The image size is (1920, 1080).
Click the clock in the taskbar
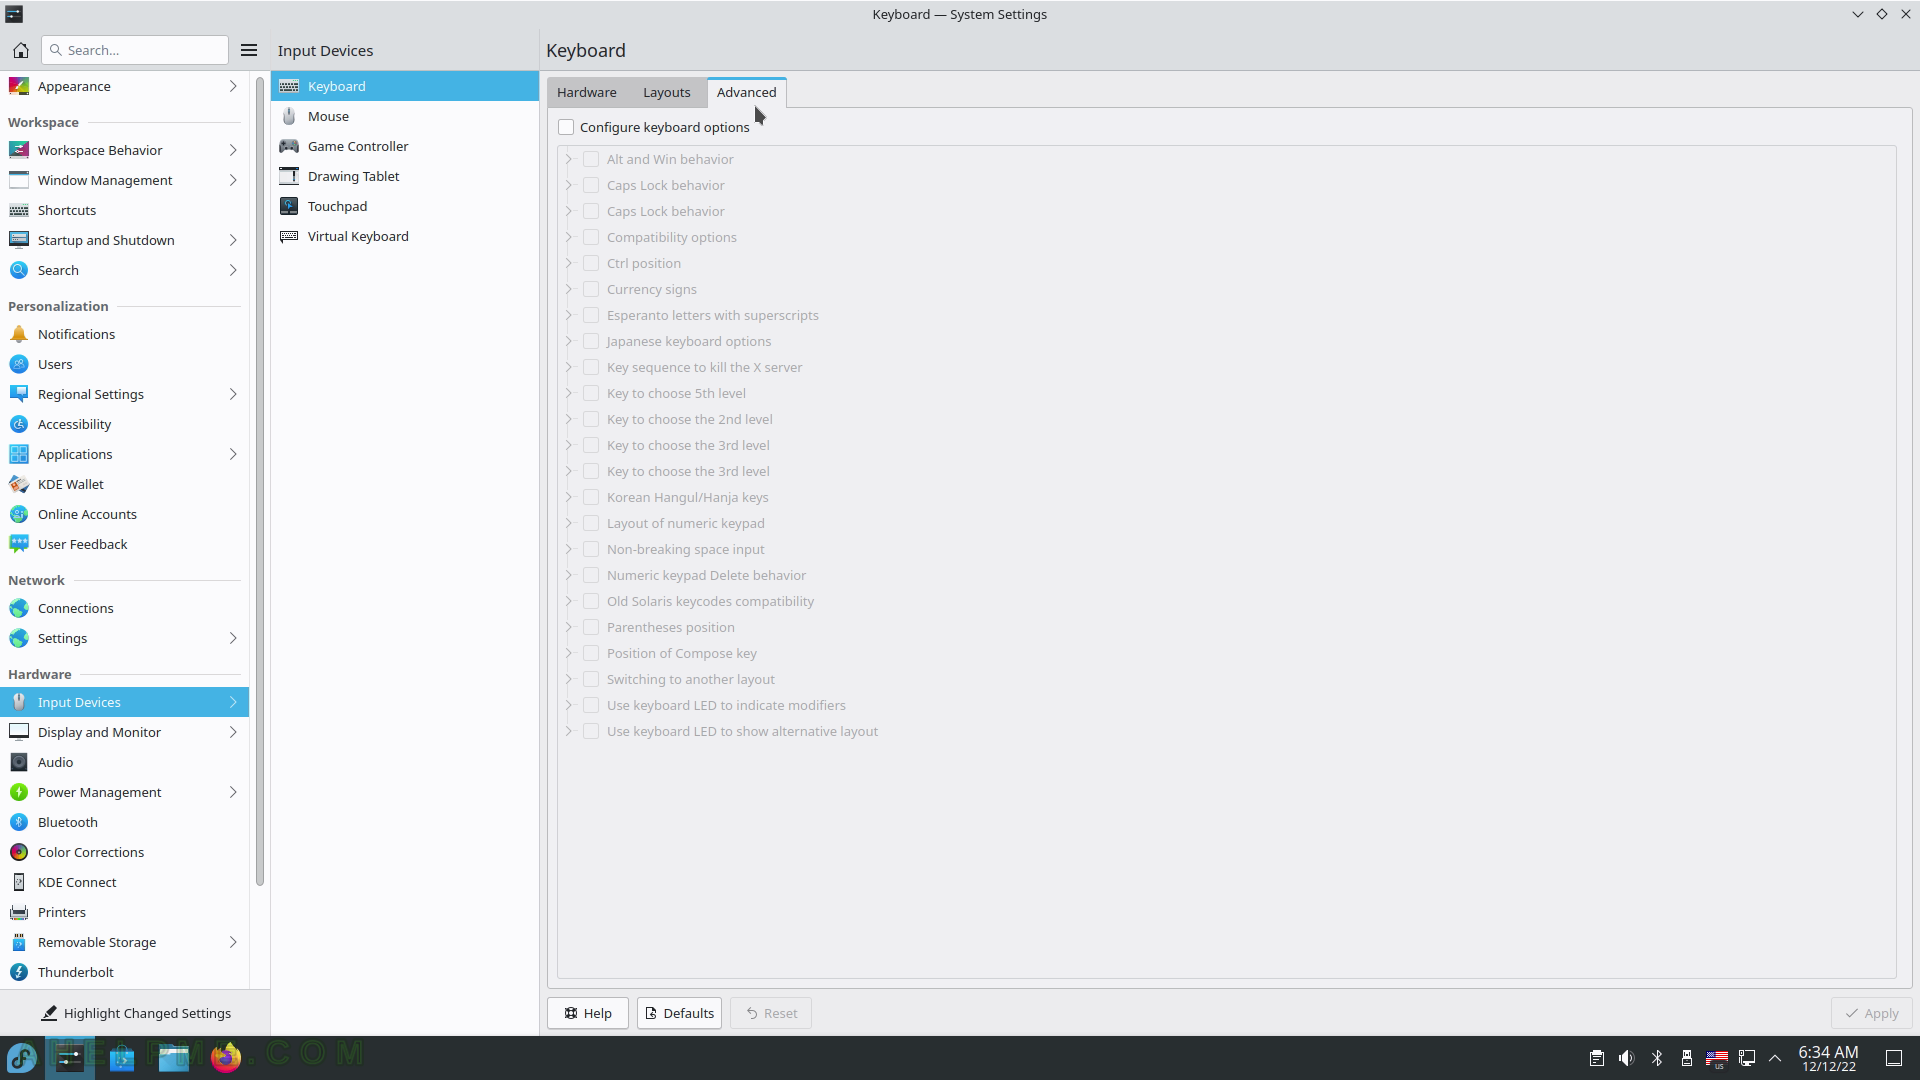click(1829, 1058)
